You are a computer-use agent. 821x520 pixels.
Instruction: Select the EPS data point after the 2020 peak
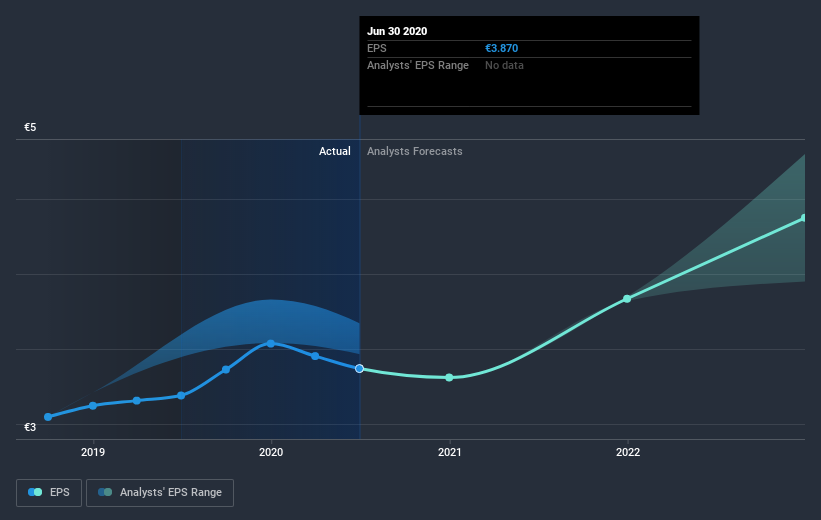(x=315, y=356)
